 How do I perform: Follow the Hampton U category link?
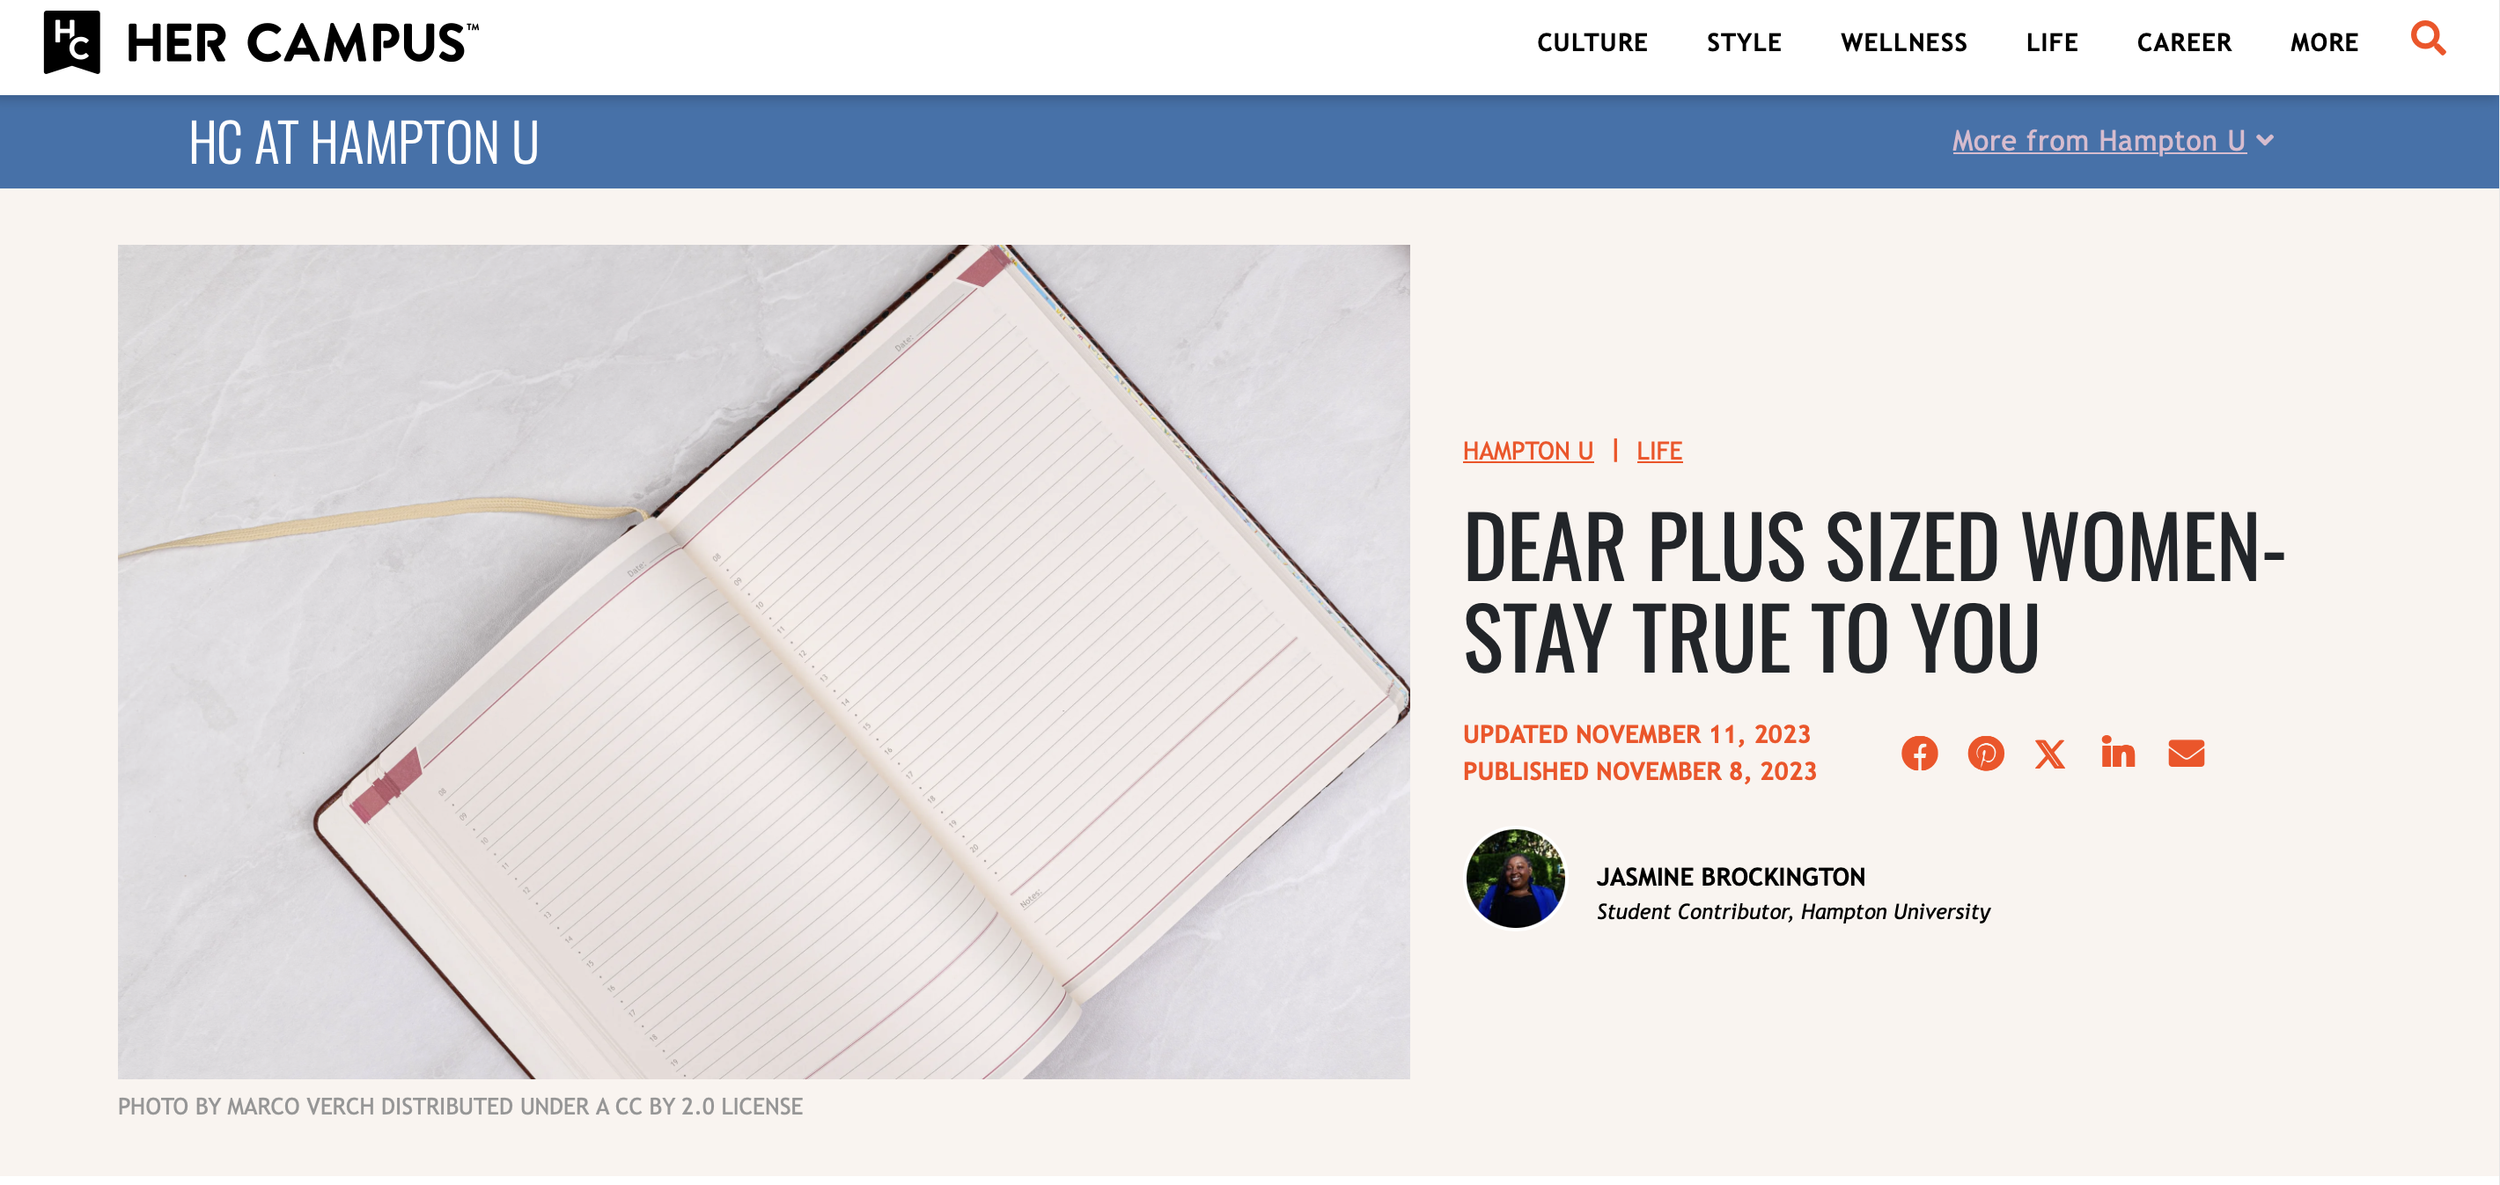(1528, 451)
